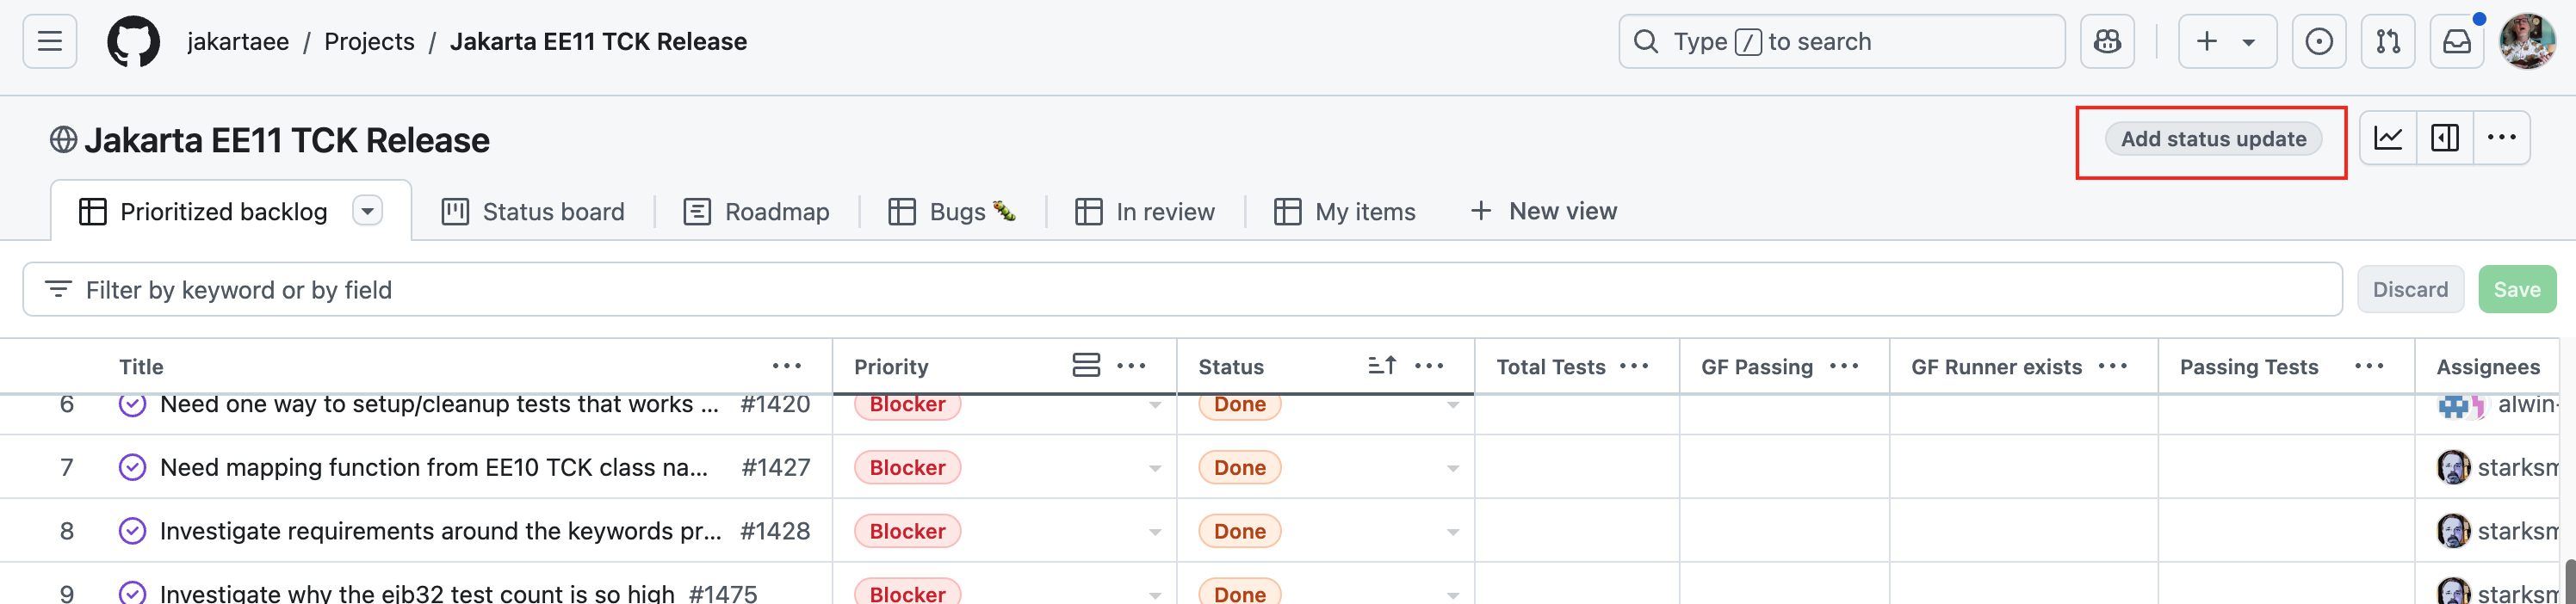Switch to the Roadmap tab
This screenshot has width=2576, height=604.
pos(756,212)
